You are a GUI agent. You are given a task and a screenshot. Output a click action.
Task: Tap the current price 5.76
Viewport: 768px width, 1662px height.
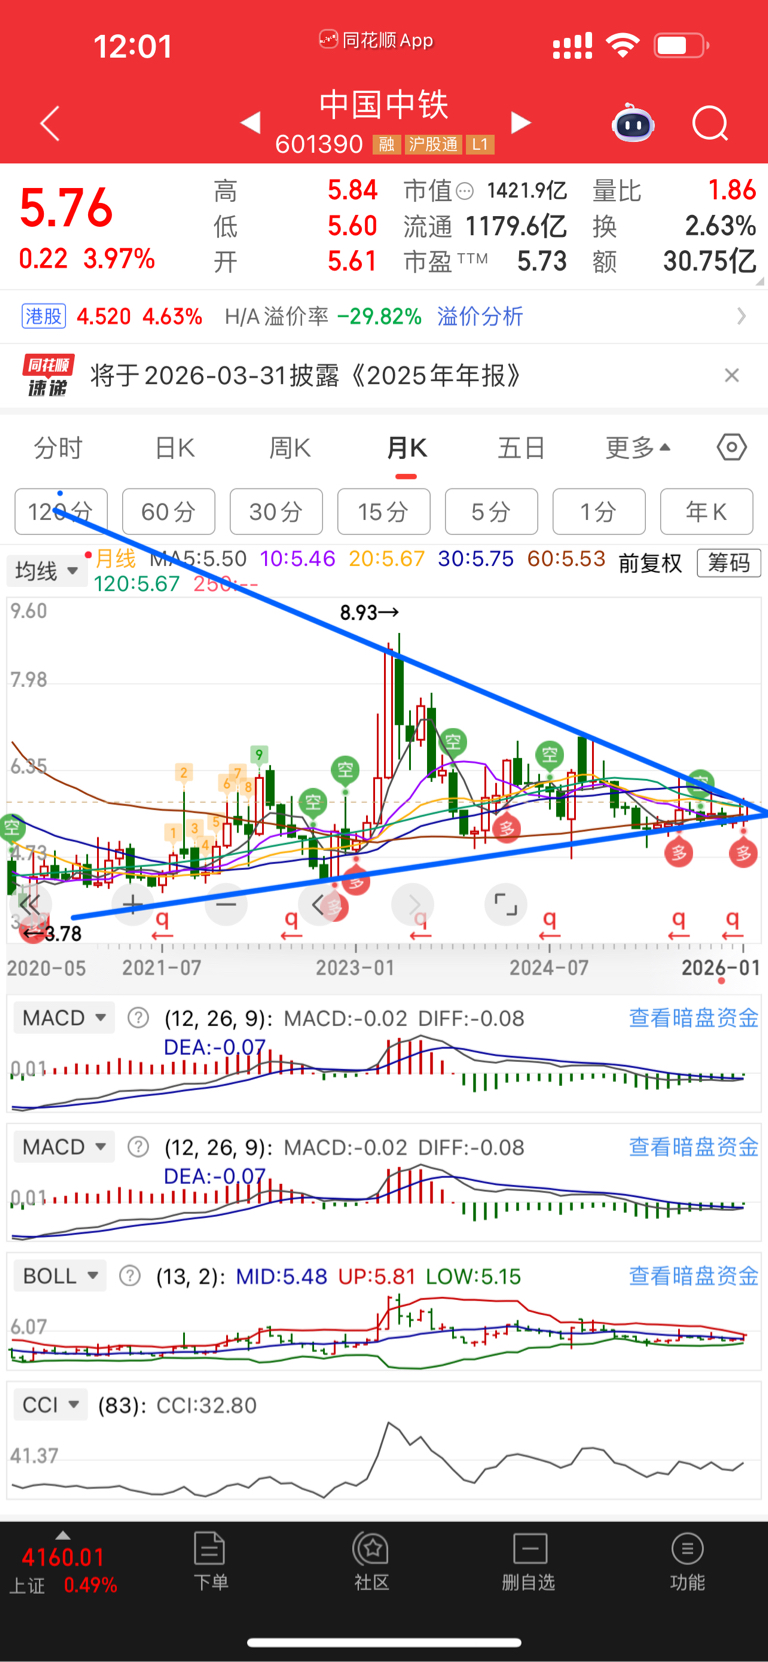coord(66,208)
